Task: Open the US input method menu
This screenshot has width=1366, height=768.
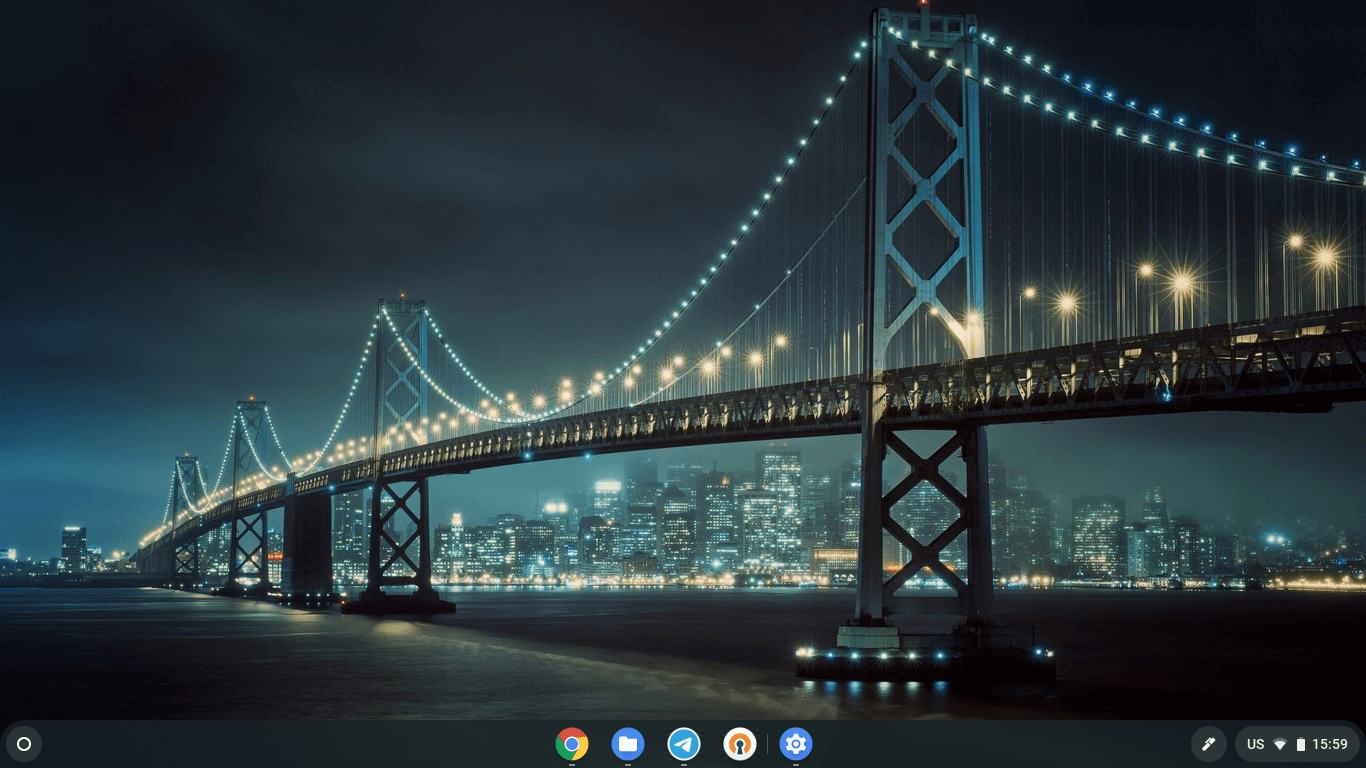Action: 1256,744
